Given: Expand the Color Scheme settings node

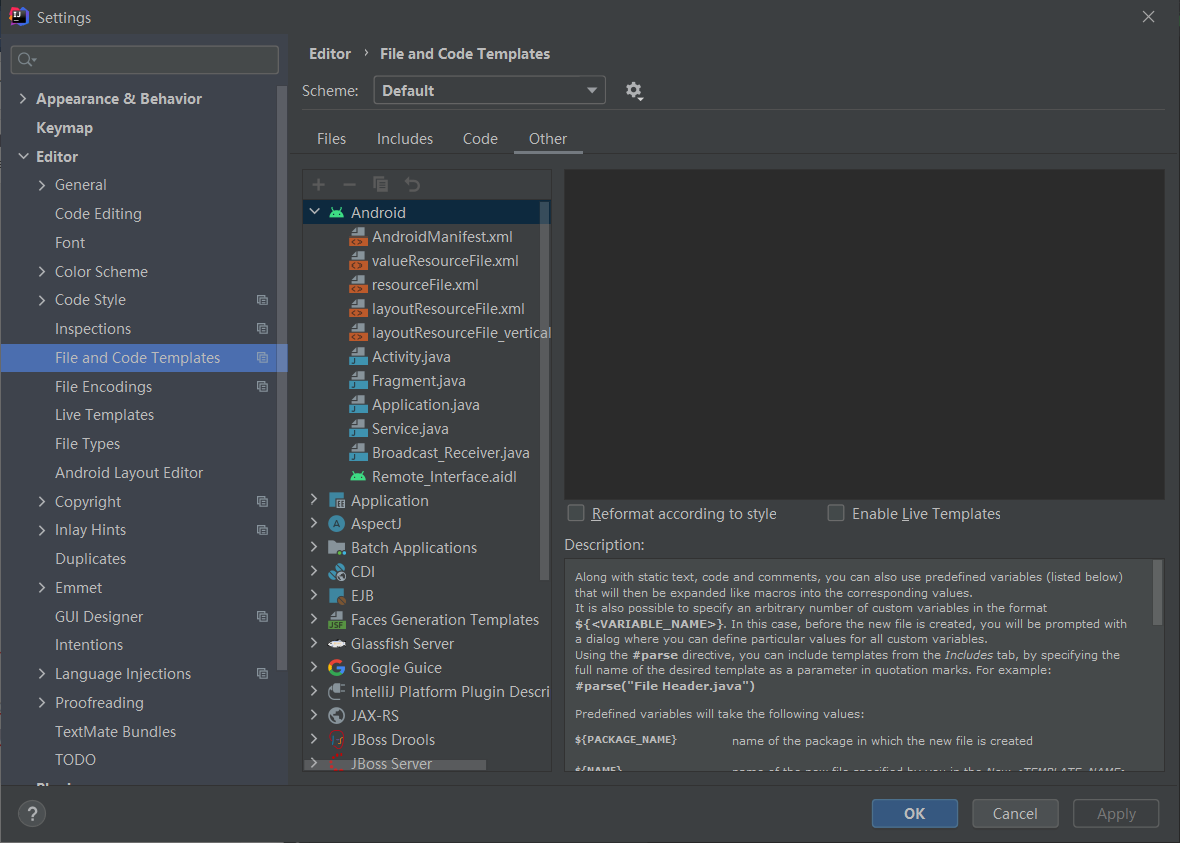Looking at the screenshot, I should [x=42, y=272].
